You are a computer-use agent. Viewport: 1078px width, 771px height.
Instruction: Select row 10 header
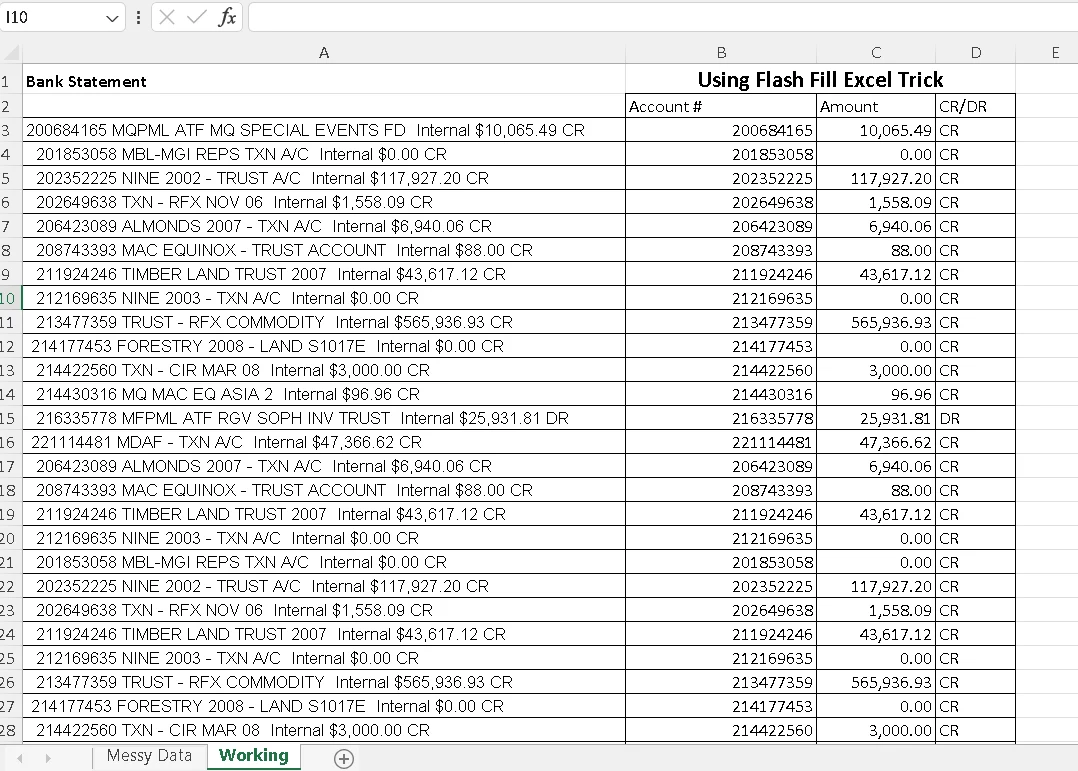(x=10, y=298)
